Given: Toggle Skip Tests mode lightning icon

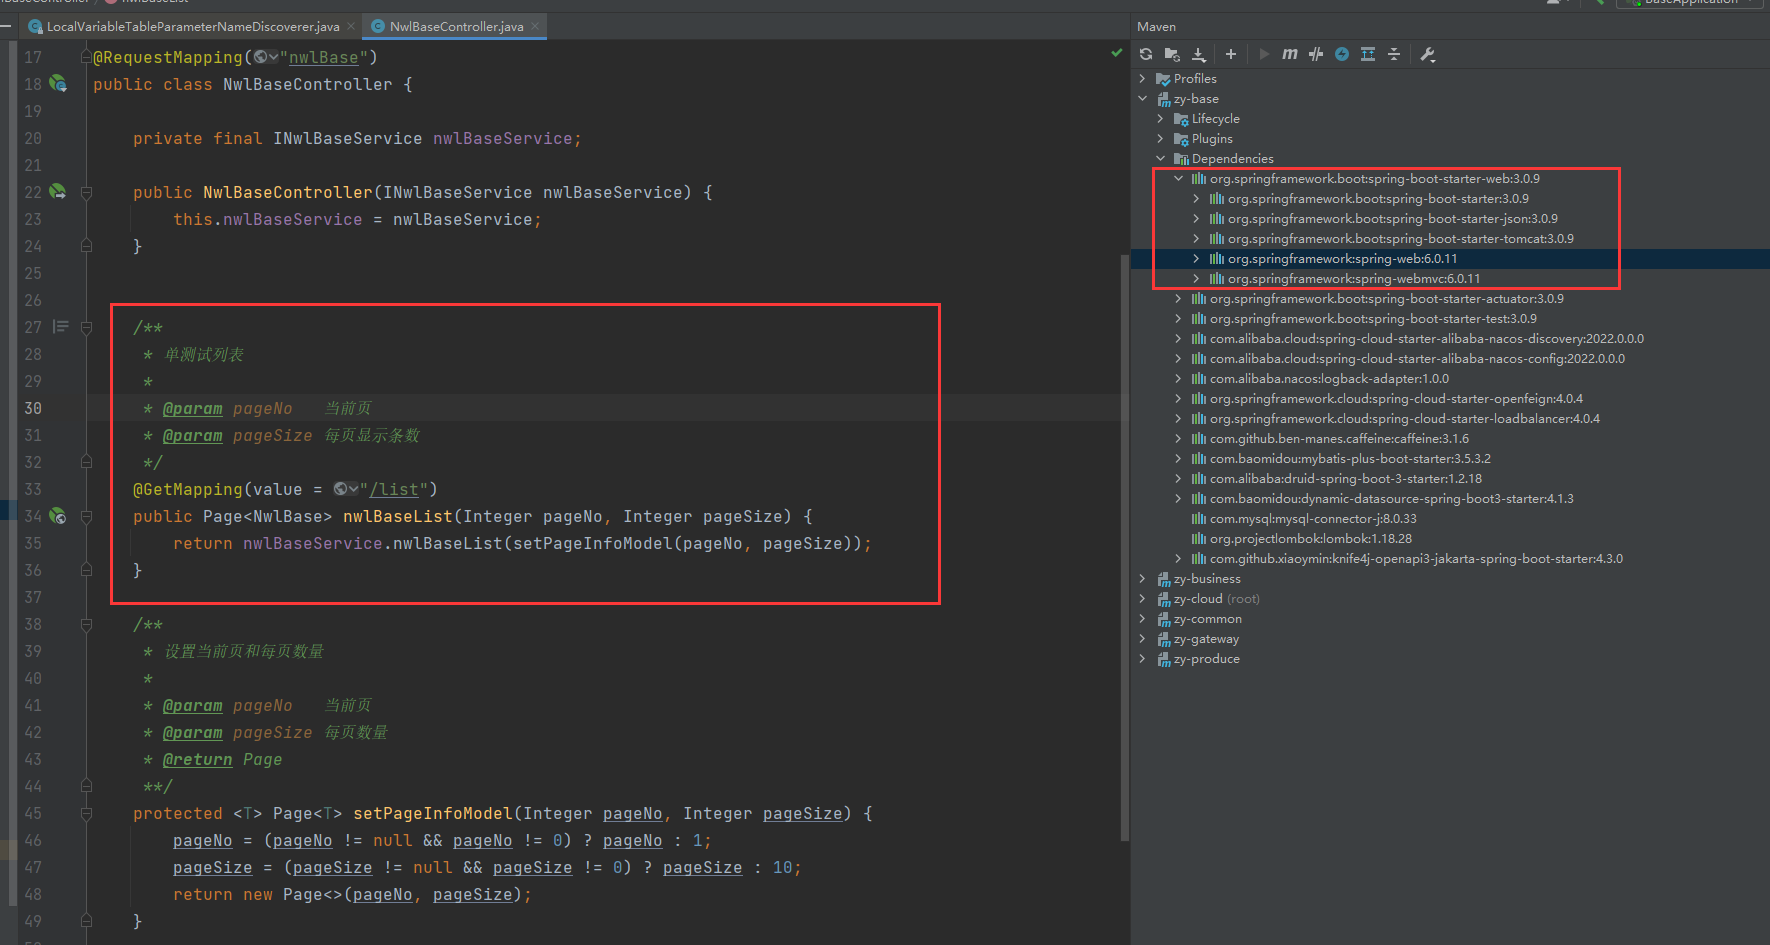Looking at the screenshot, I should coord(1342,54).
